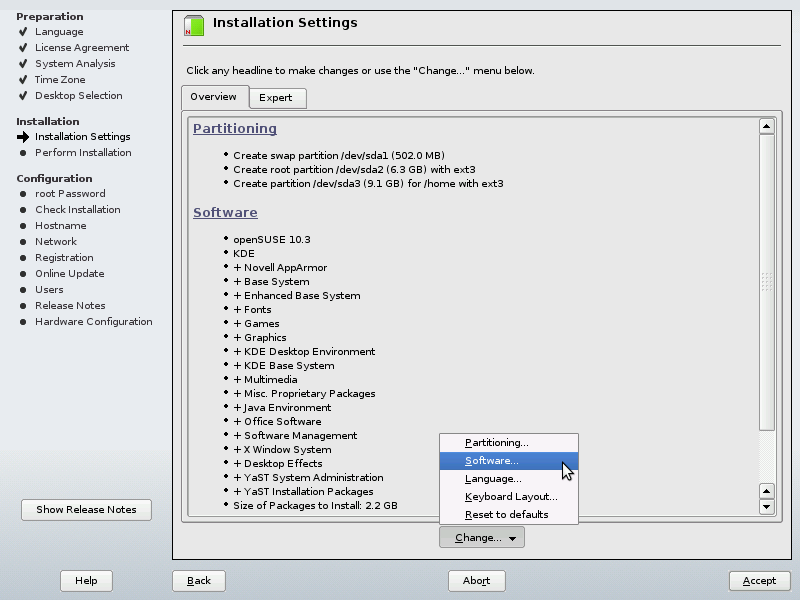This screenshot has height=600, width=800.
Task: Switch to the Expert tab
Action: pyautogui.click(x=278, y=98)
